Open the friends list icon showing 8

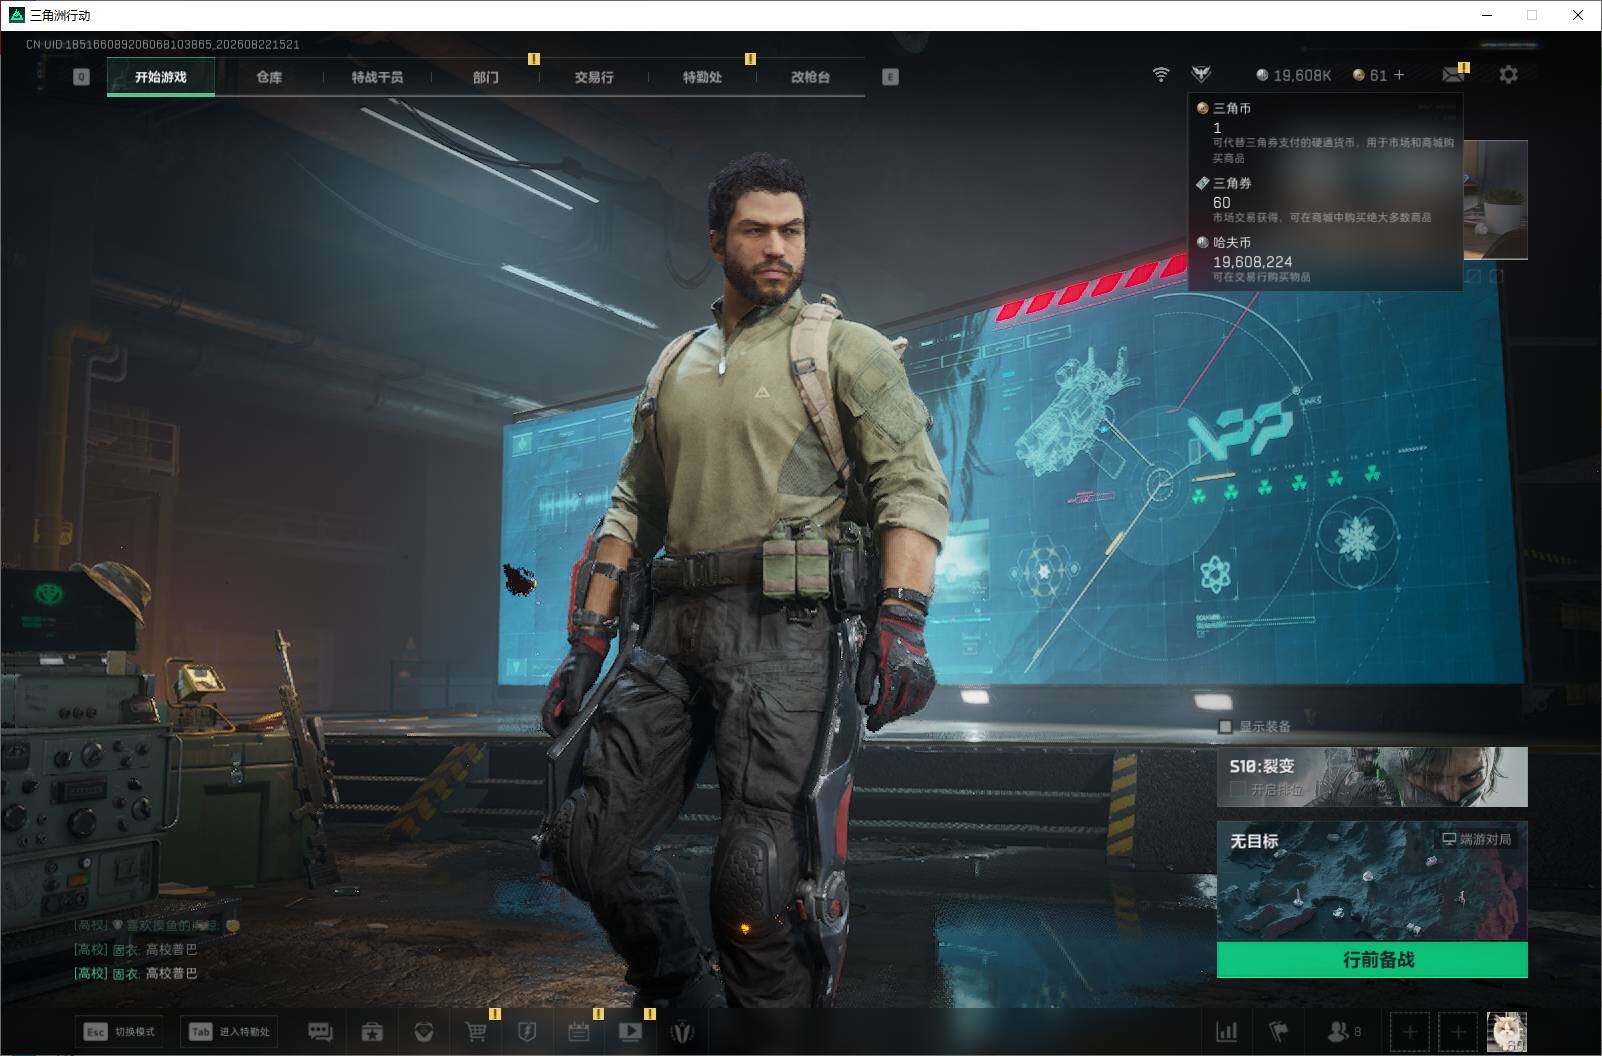[1344, 1031]
